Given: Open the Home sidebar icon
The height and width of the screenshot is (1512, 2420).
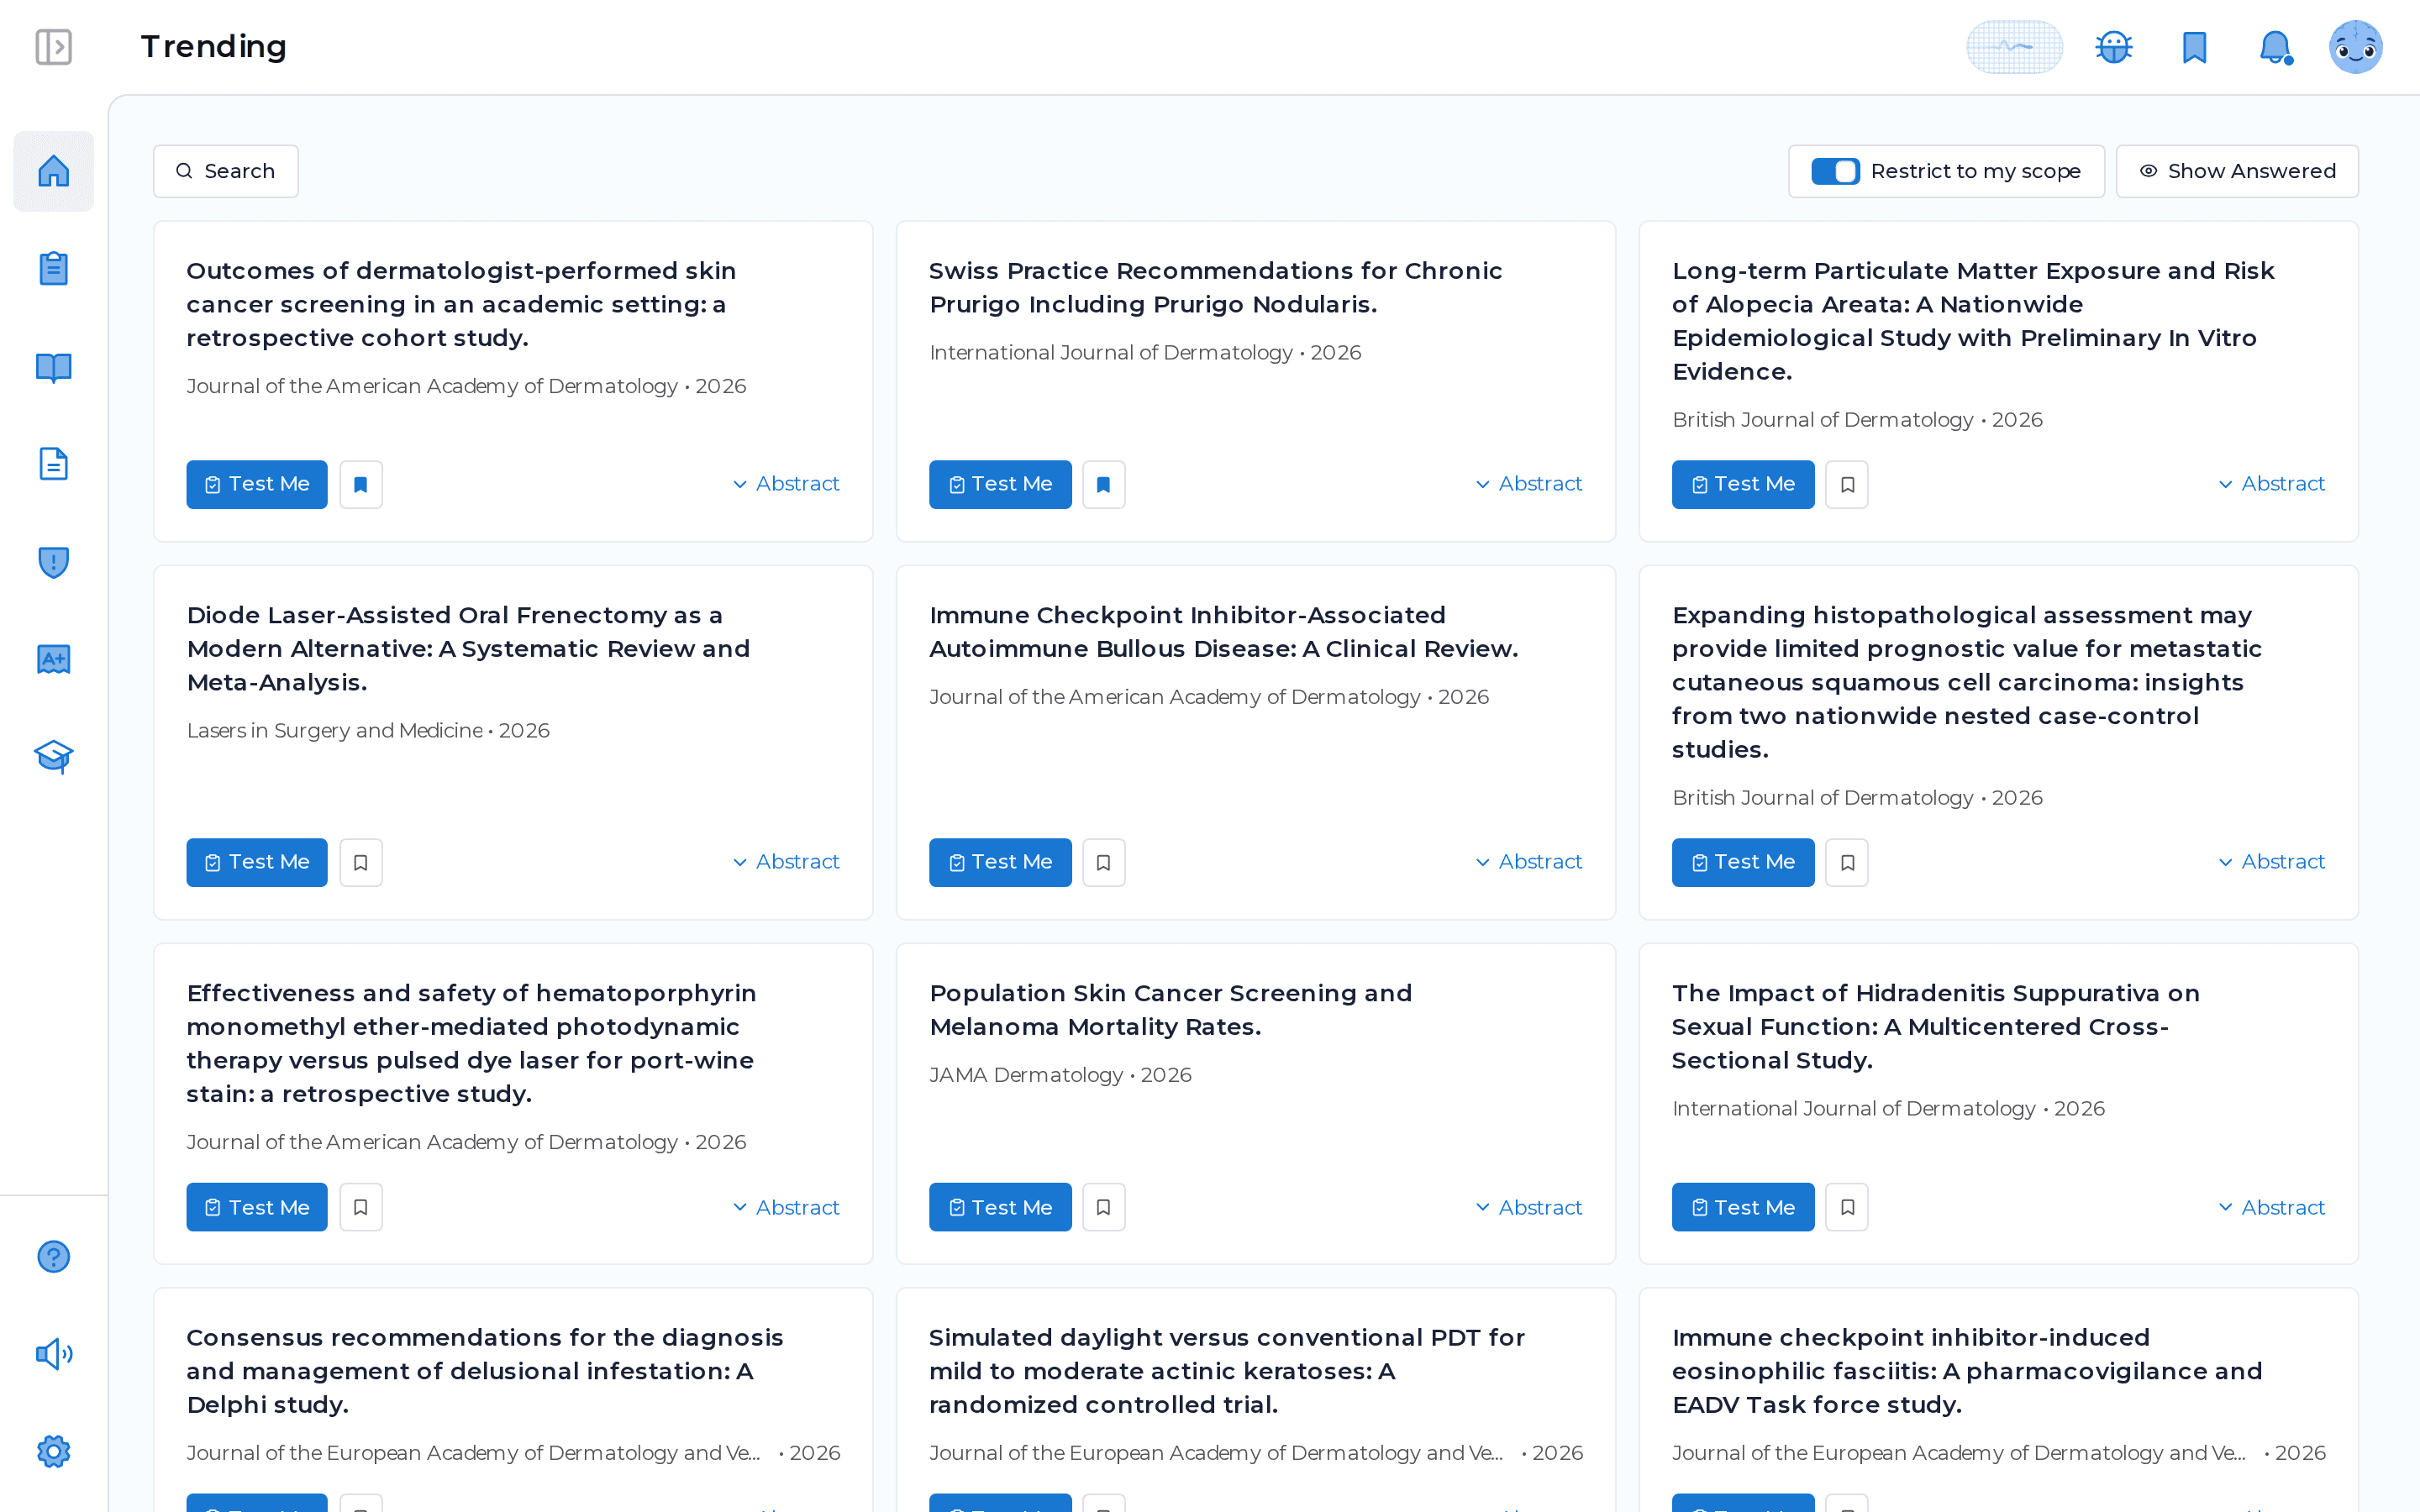Looking at the screenshot, I should (53, 171).
